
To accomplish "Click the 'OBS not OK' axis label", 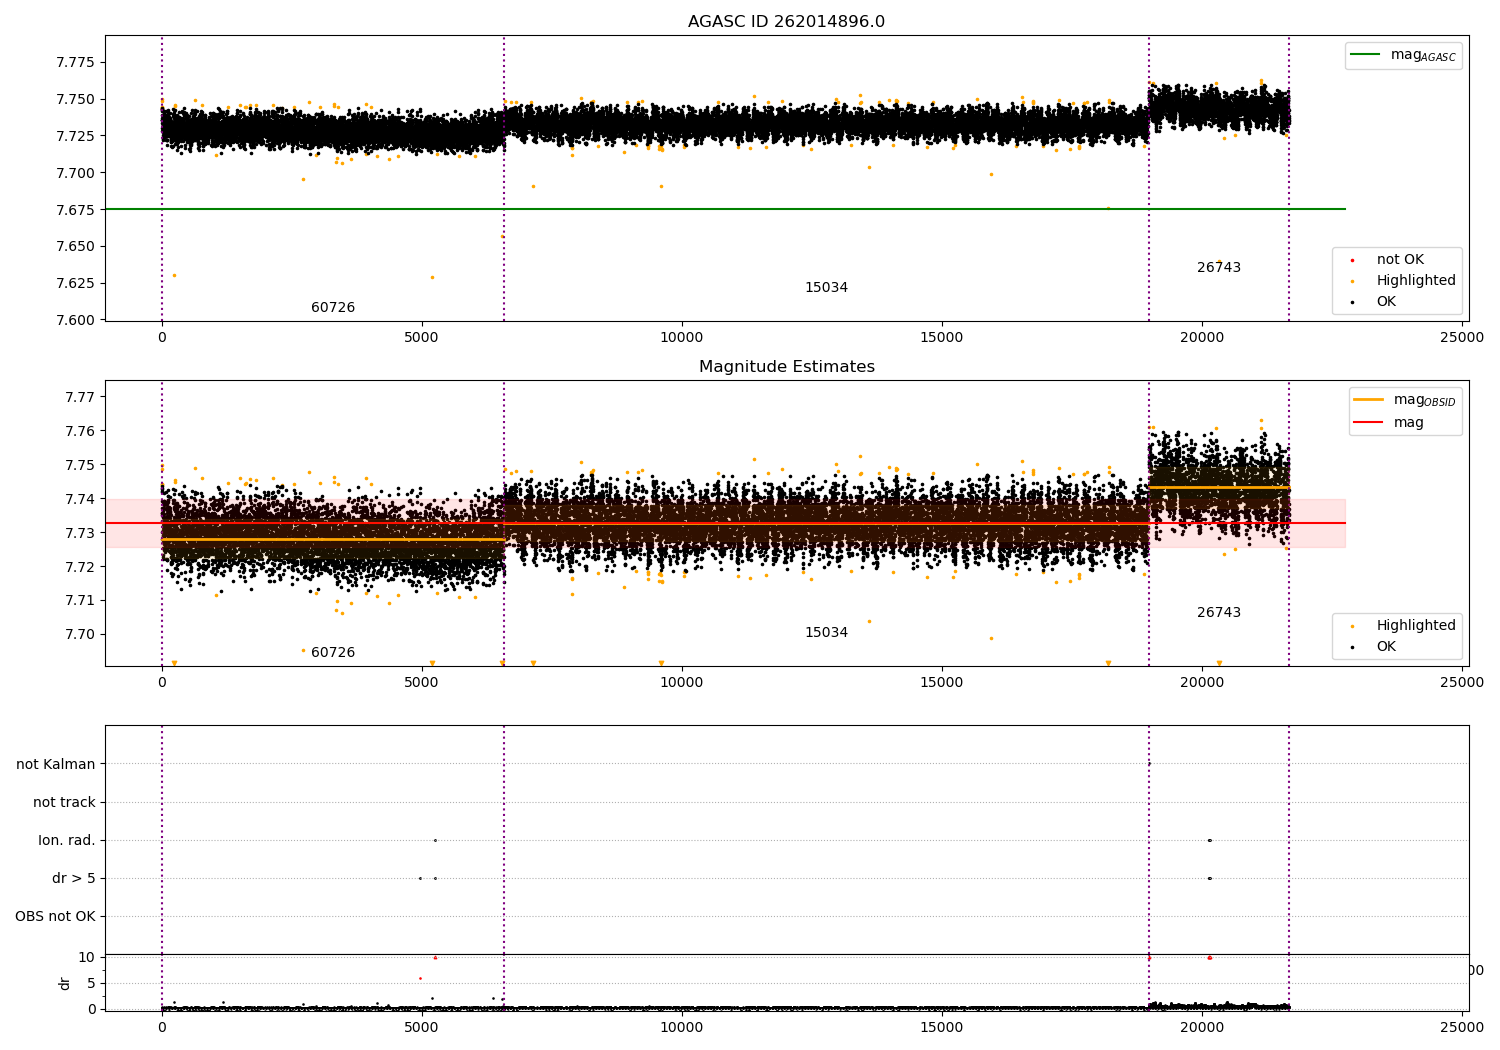I will [x=56, y=917].
